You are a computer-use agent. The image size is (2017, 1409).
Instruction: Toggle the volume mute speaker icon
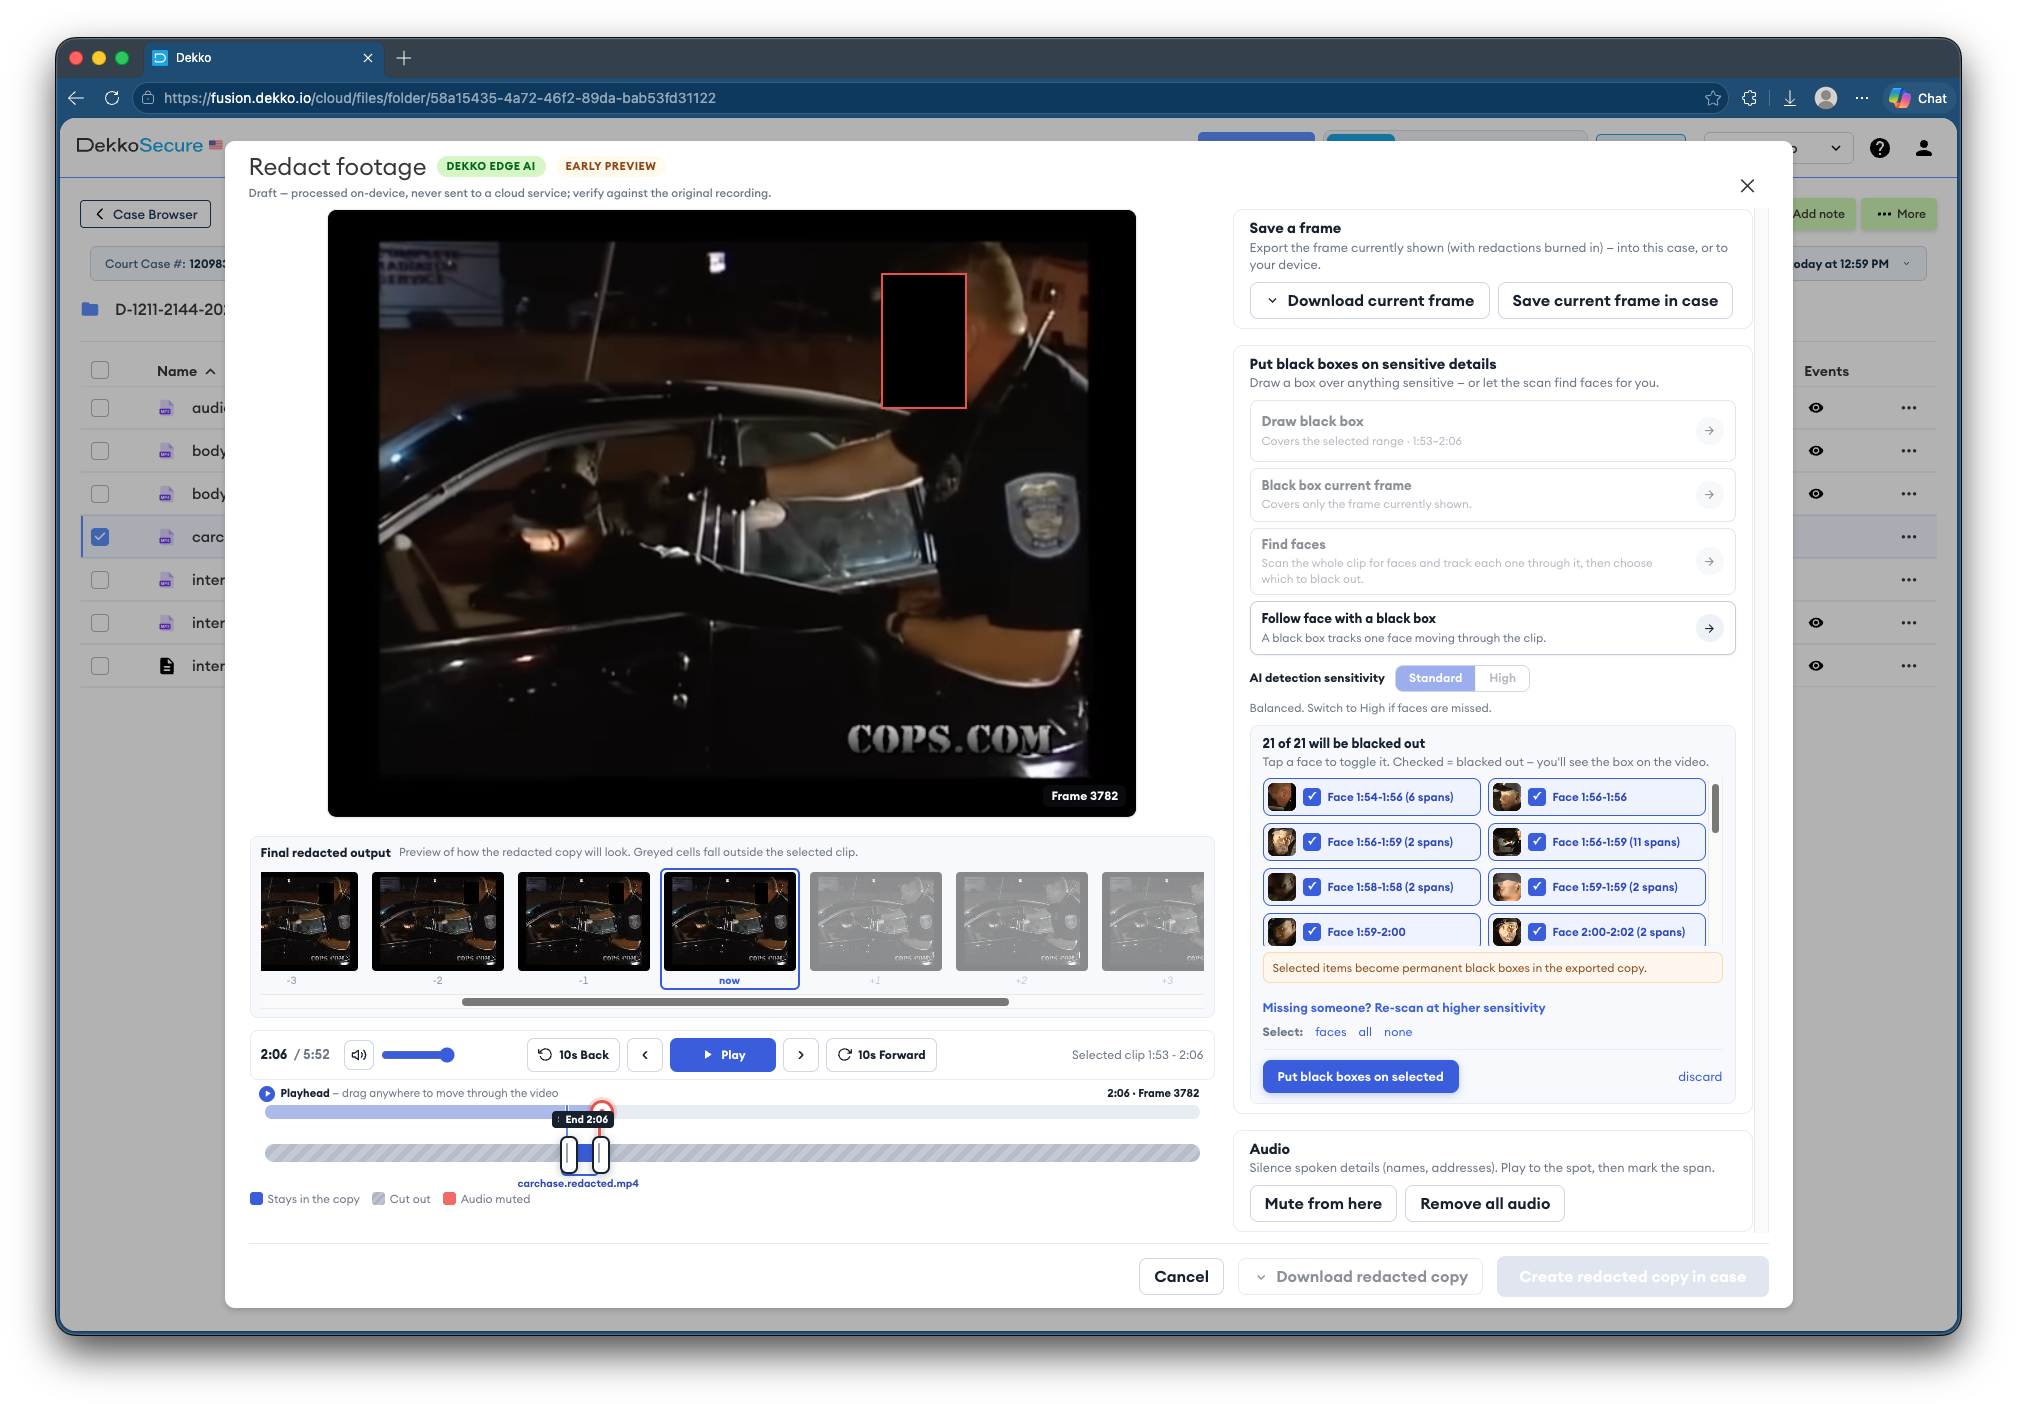(x=359, y=1055)
